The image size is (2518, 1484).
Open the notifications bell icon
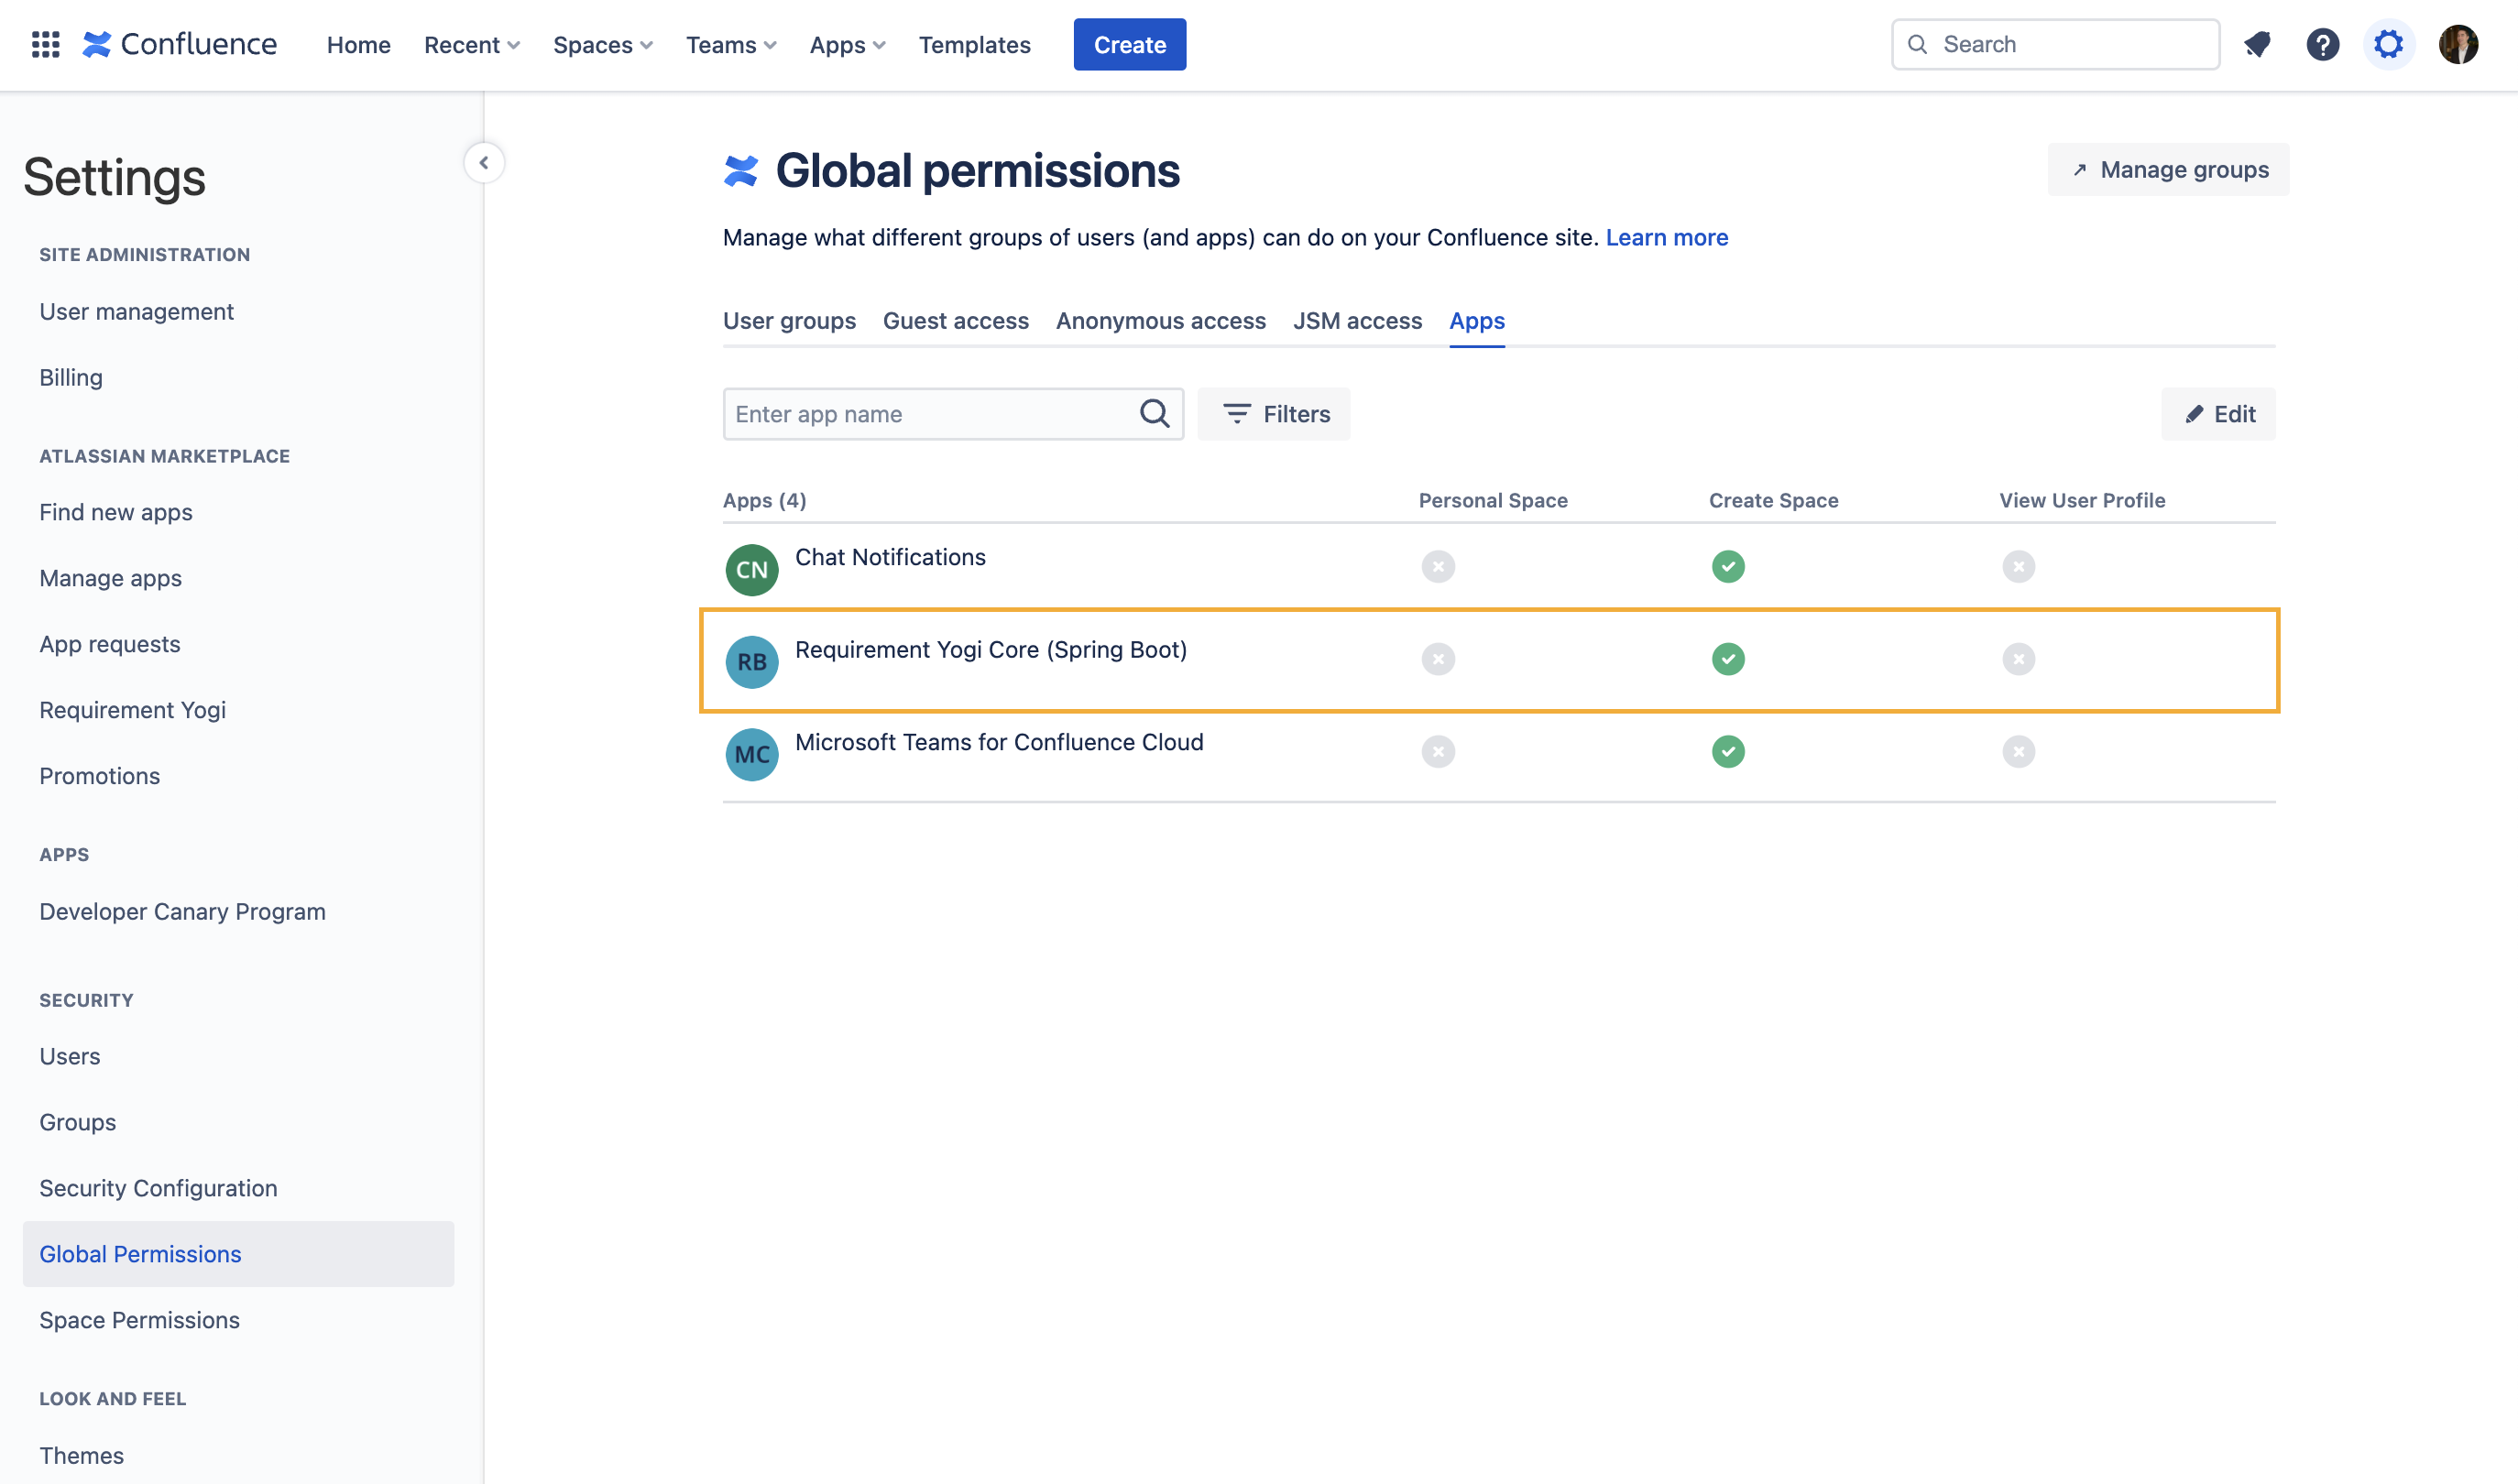coord(2257,45)
